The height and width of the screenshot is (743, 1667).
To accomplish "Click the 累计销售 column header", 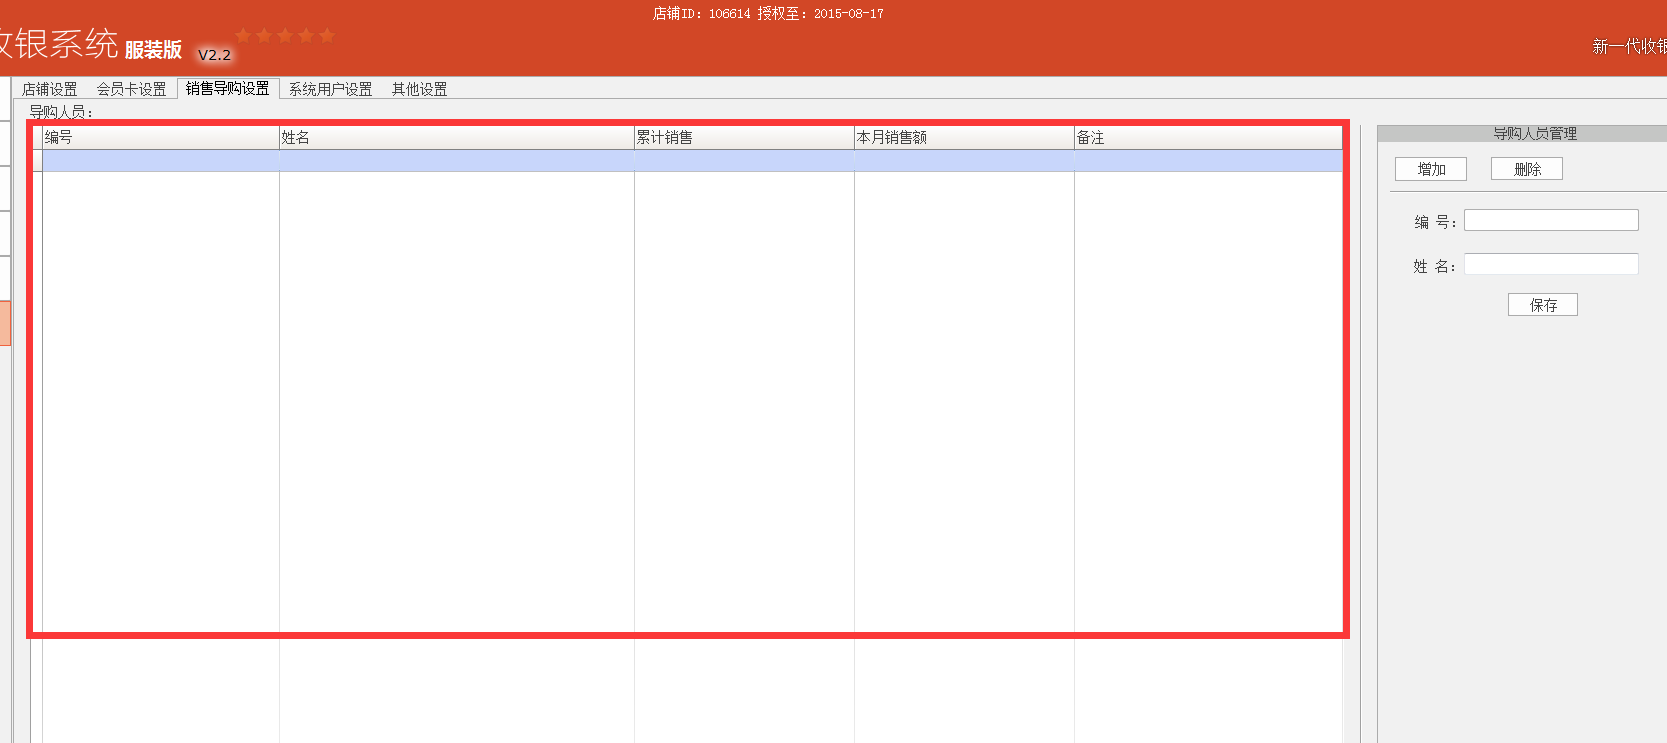I will (744, 138).
